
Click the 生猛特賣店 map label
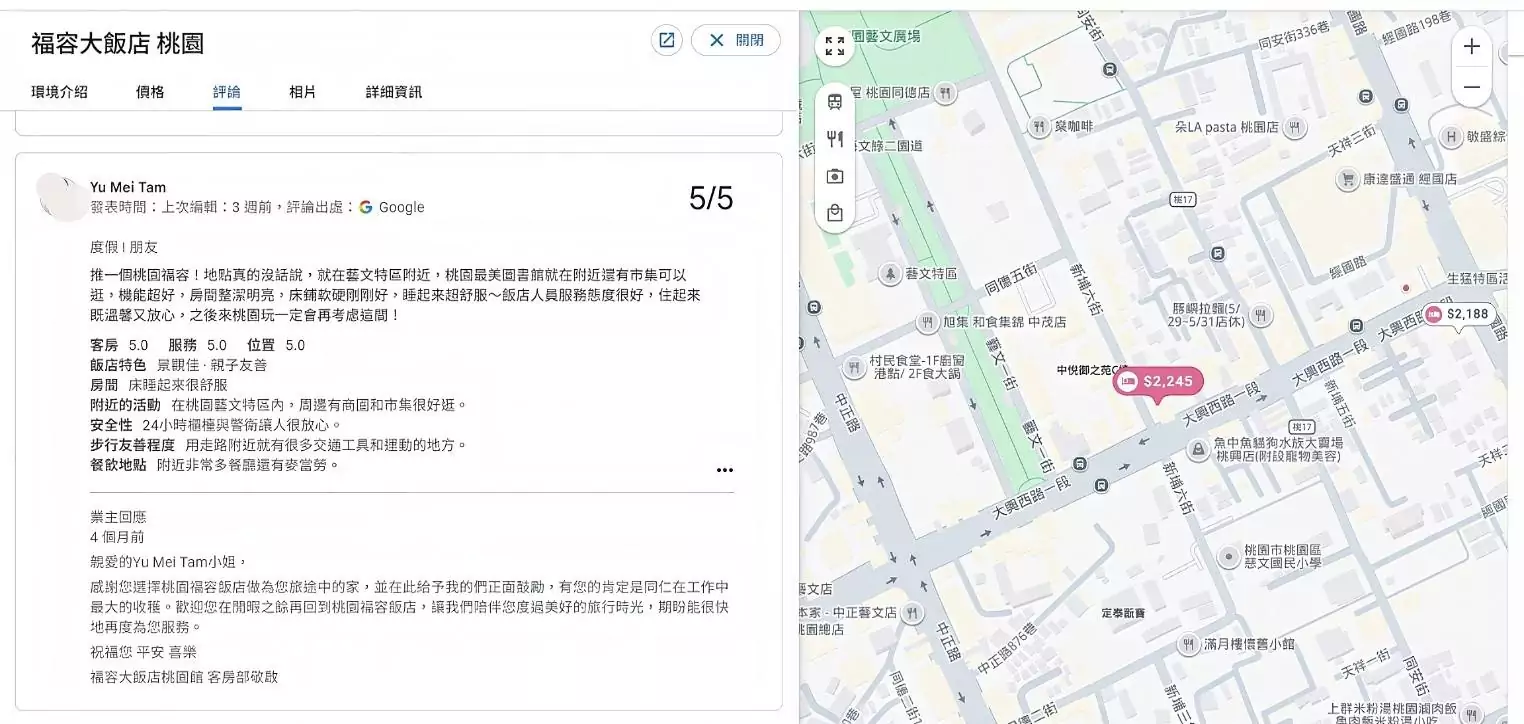(1477, 277)
